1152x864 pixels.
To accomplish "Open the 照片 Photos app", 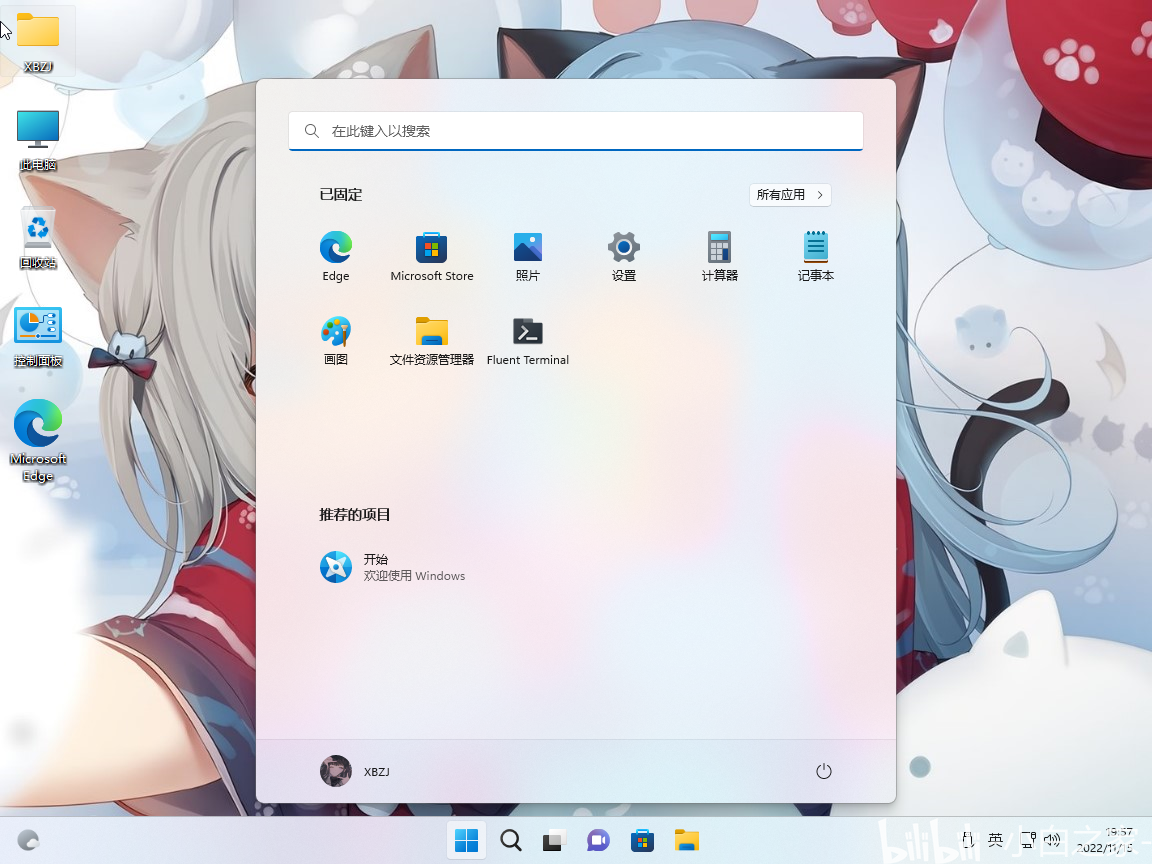I will tap(528, 256).
